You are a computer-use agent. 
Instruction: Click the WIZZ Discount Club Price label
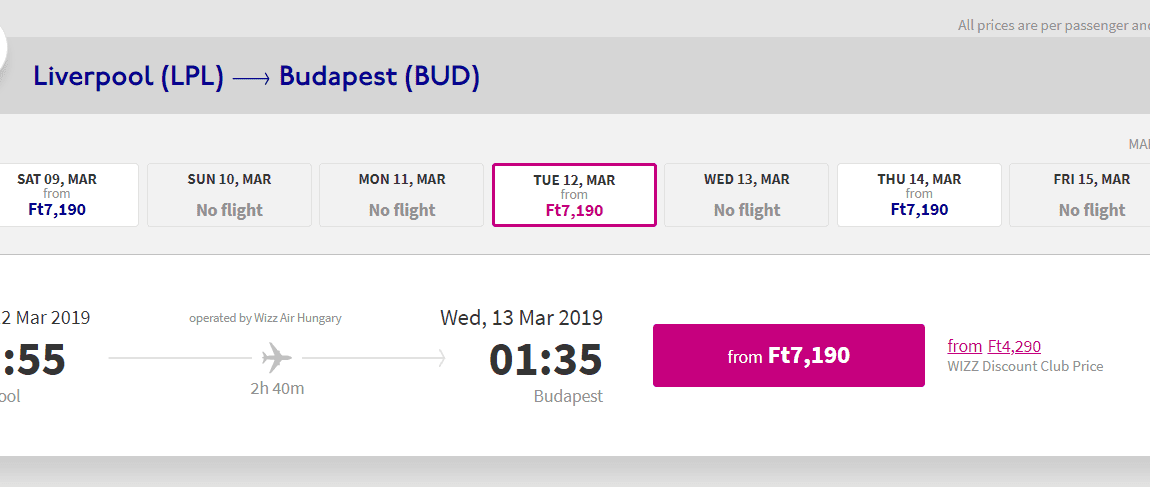point(1025,366)
